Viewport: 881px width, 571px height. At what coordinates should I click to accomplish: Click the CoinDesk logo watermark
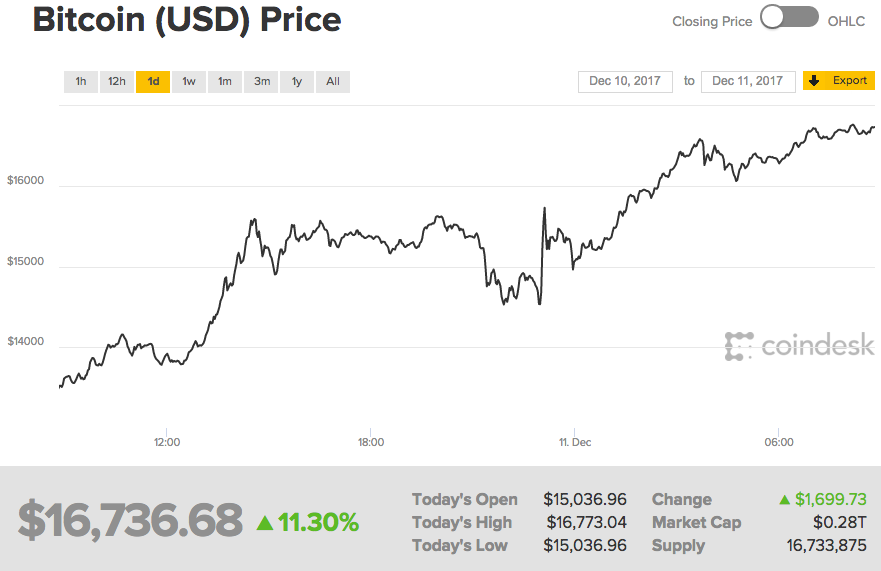coord(799,346)
